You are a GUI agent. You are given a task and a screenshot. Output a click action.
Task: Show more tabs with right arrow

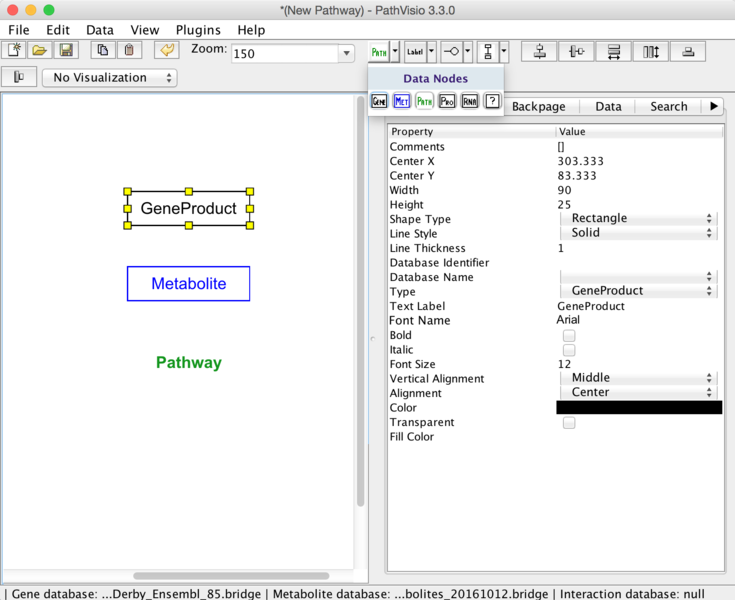point(713,106)
